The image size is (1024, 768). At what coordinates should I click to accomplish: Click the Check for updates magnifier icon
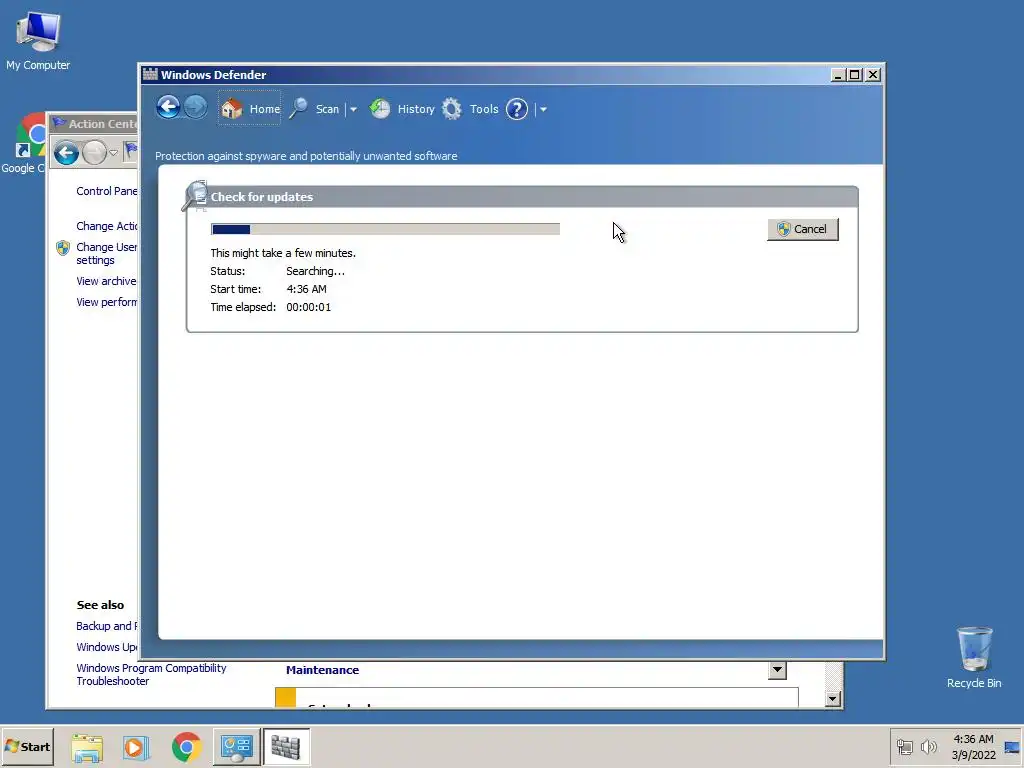(x=195, y=195)
